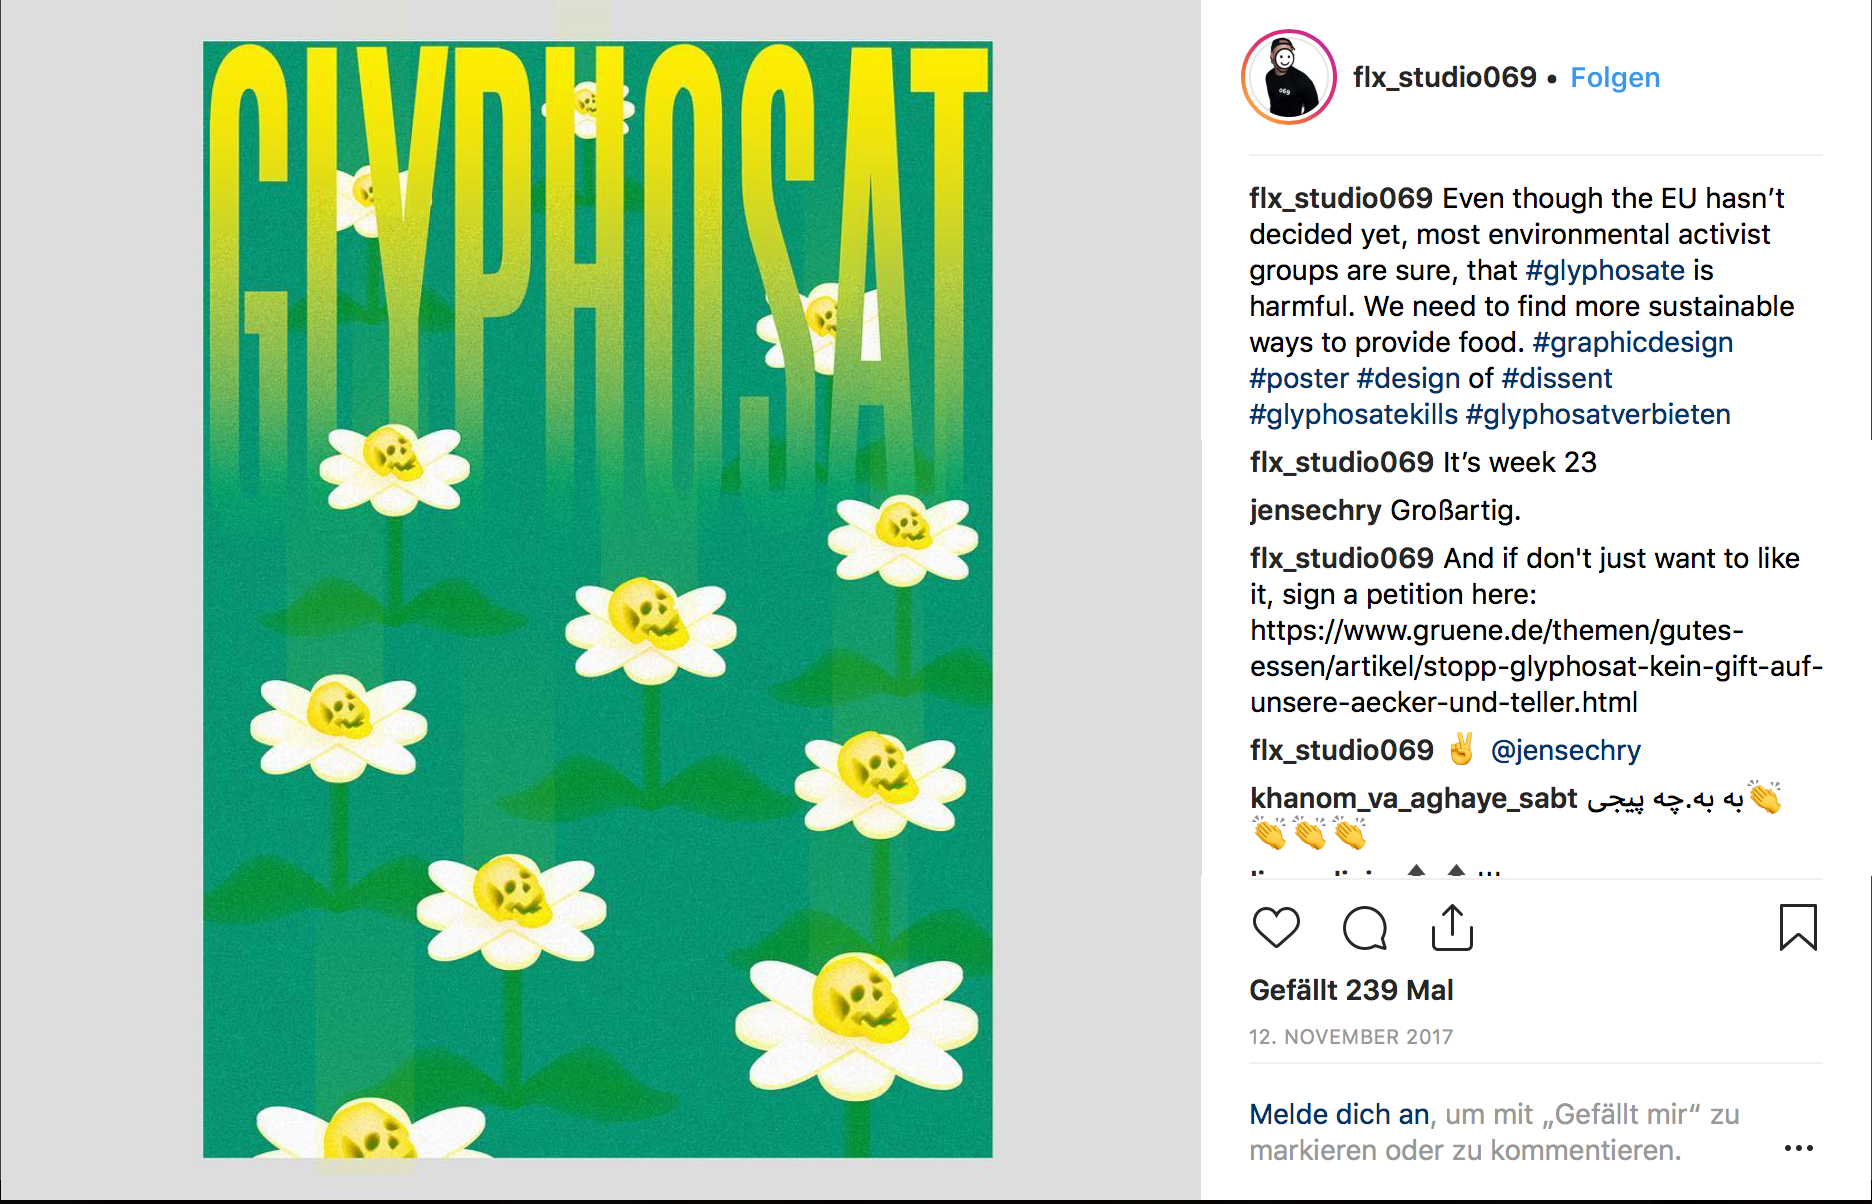Screen dimensions: 1872x1204
Task: Follow the account via Folgen
Action: [1615, 77]
